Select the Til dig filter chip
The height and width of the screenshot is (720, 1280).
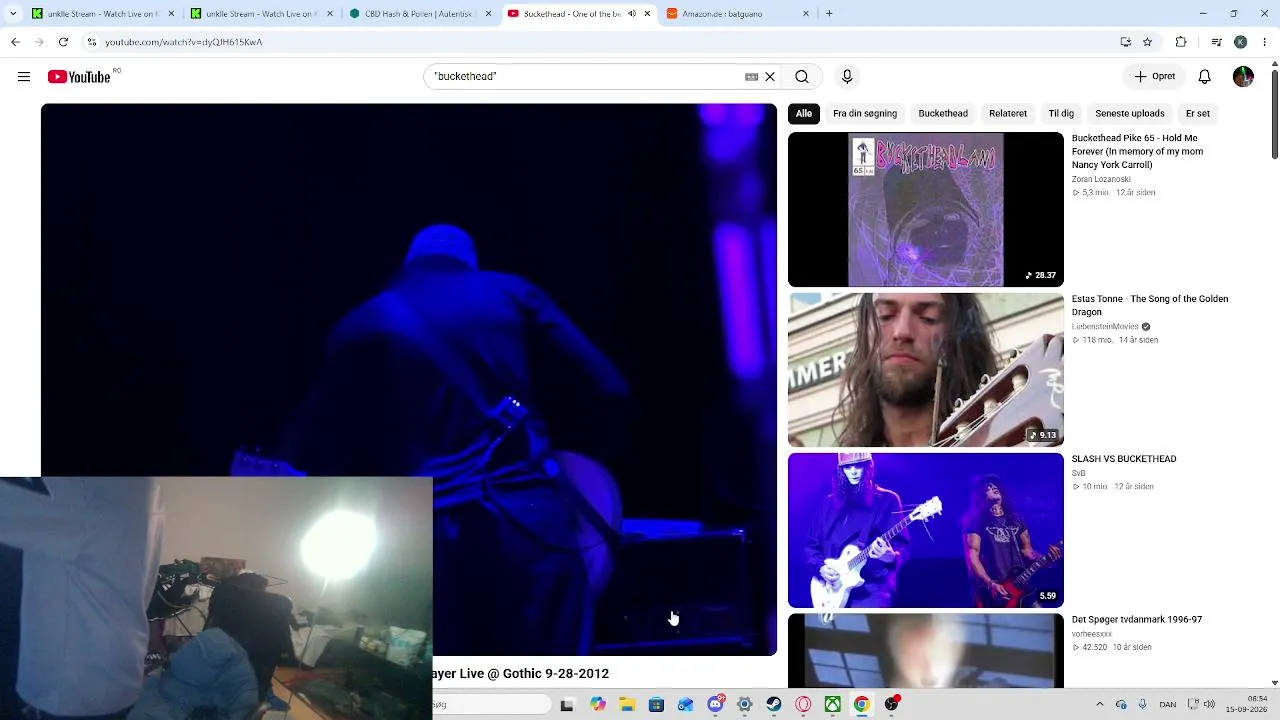click(1061, 114)
